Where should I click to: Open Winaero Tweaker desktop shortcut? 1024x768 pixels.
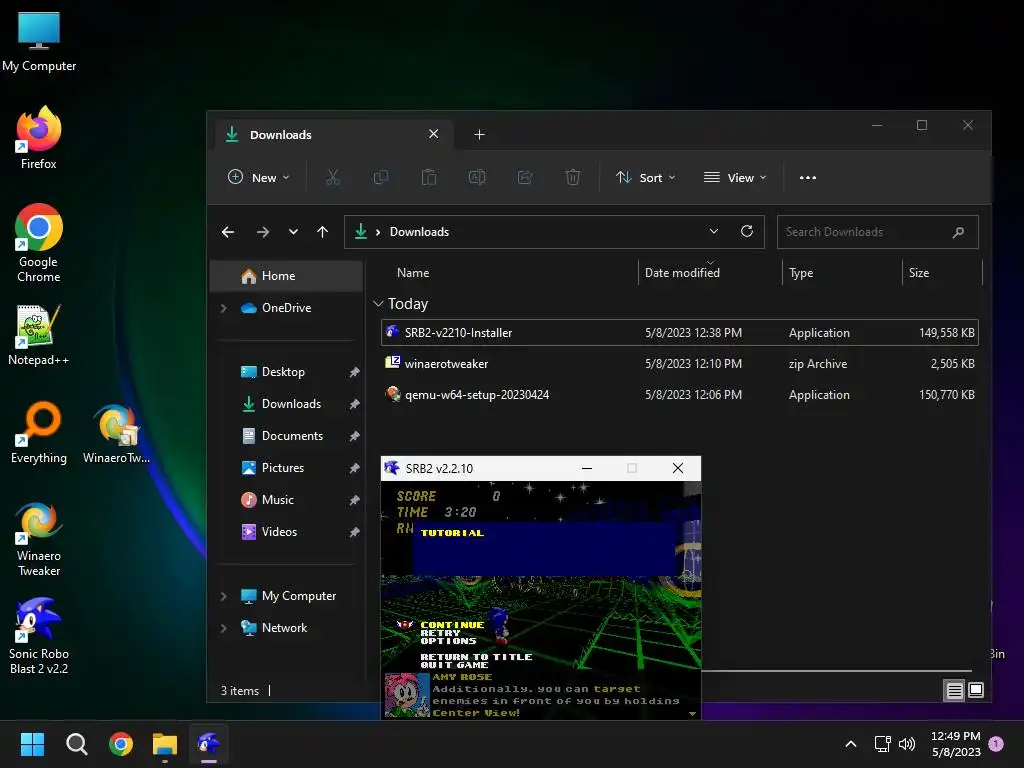pos(39,539)
